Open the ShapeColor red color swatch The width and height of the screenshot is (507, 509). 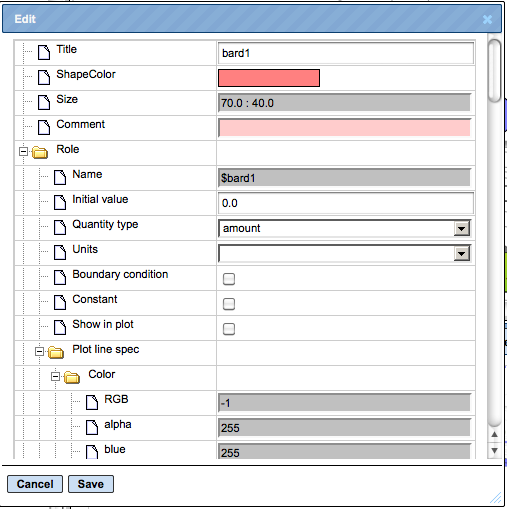click(269, 78)
